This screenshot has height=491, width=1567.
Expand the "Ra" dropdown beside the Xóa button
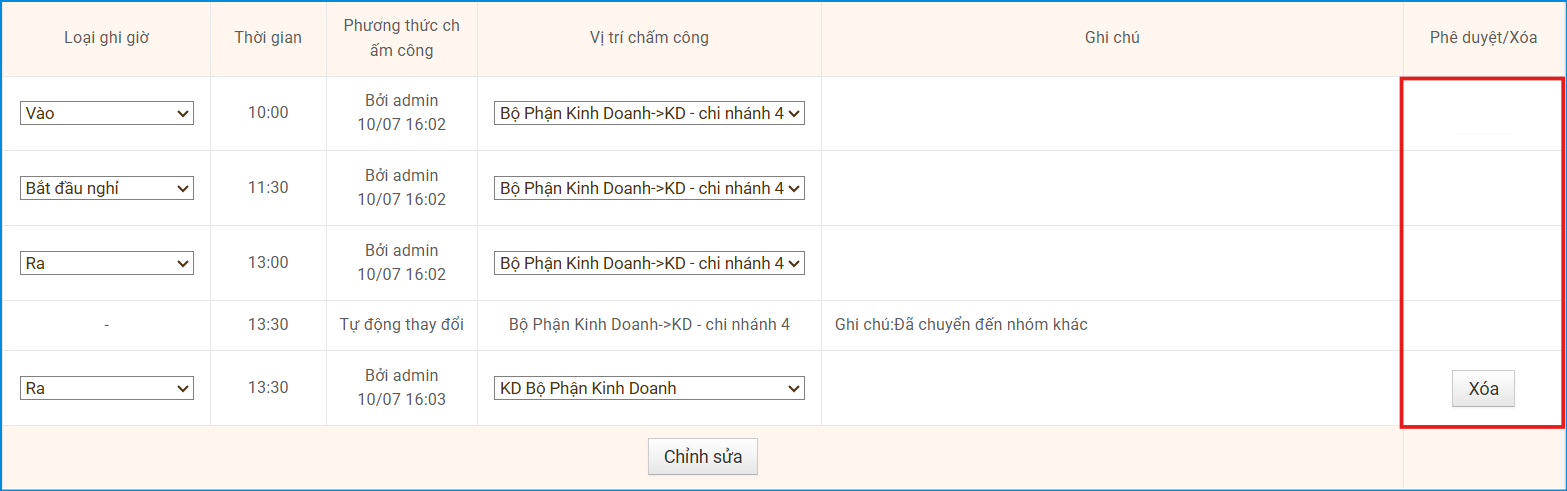106,388
